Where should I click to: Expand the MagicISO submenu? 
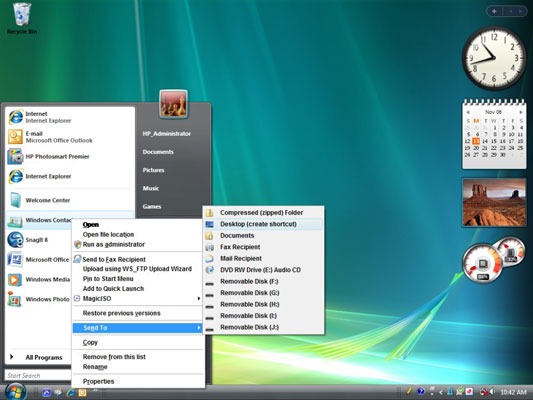pos(138,298)
